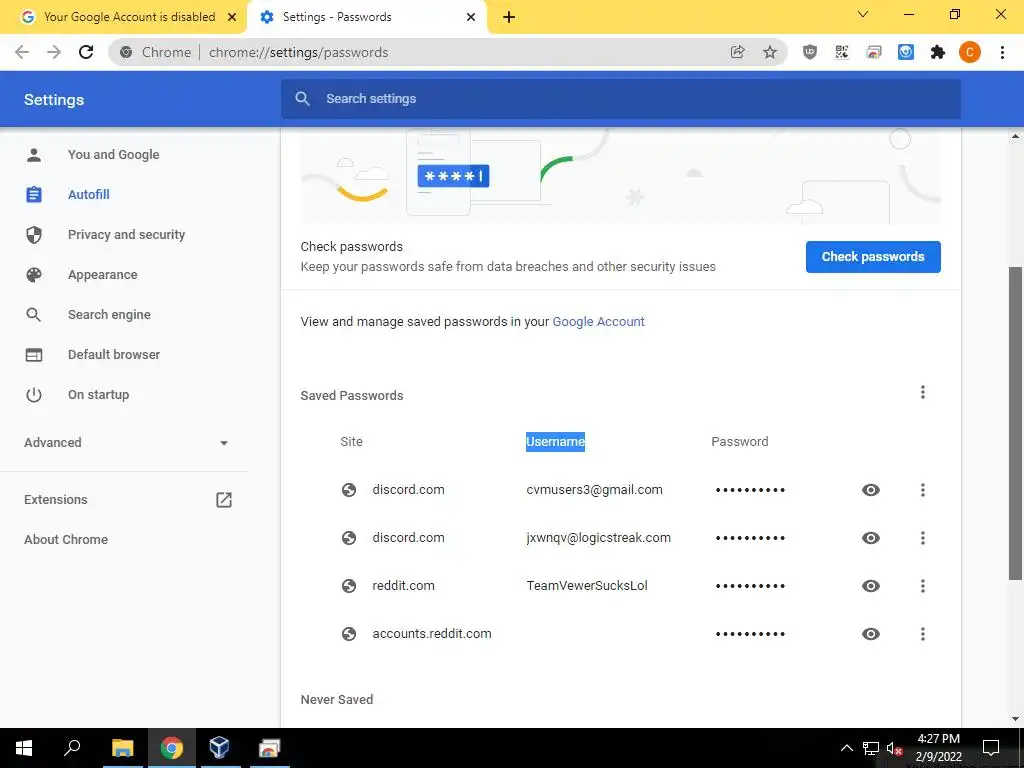This screenshot has height=768, width=1024.
Task: Select Autofill in the sidebar
Action: 89,195
